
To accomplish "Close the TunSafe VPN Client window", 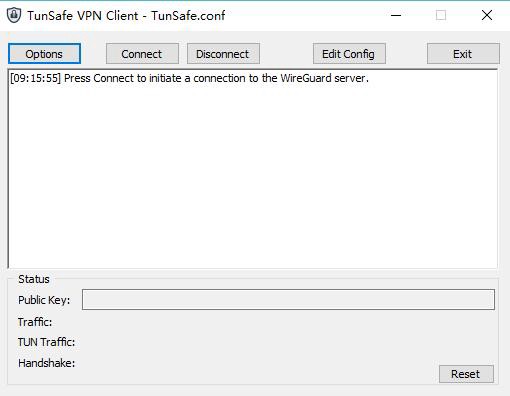I will [x=487, y=15].
